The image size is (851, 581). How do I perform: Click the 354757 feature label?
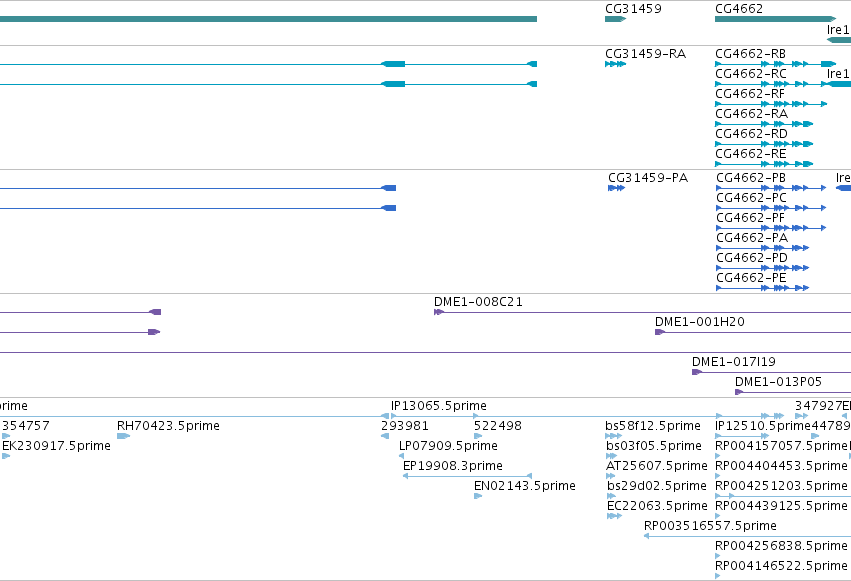click(x=26, y=426)
